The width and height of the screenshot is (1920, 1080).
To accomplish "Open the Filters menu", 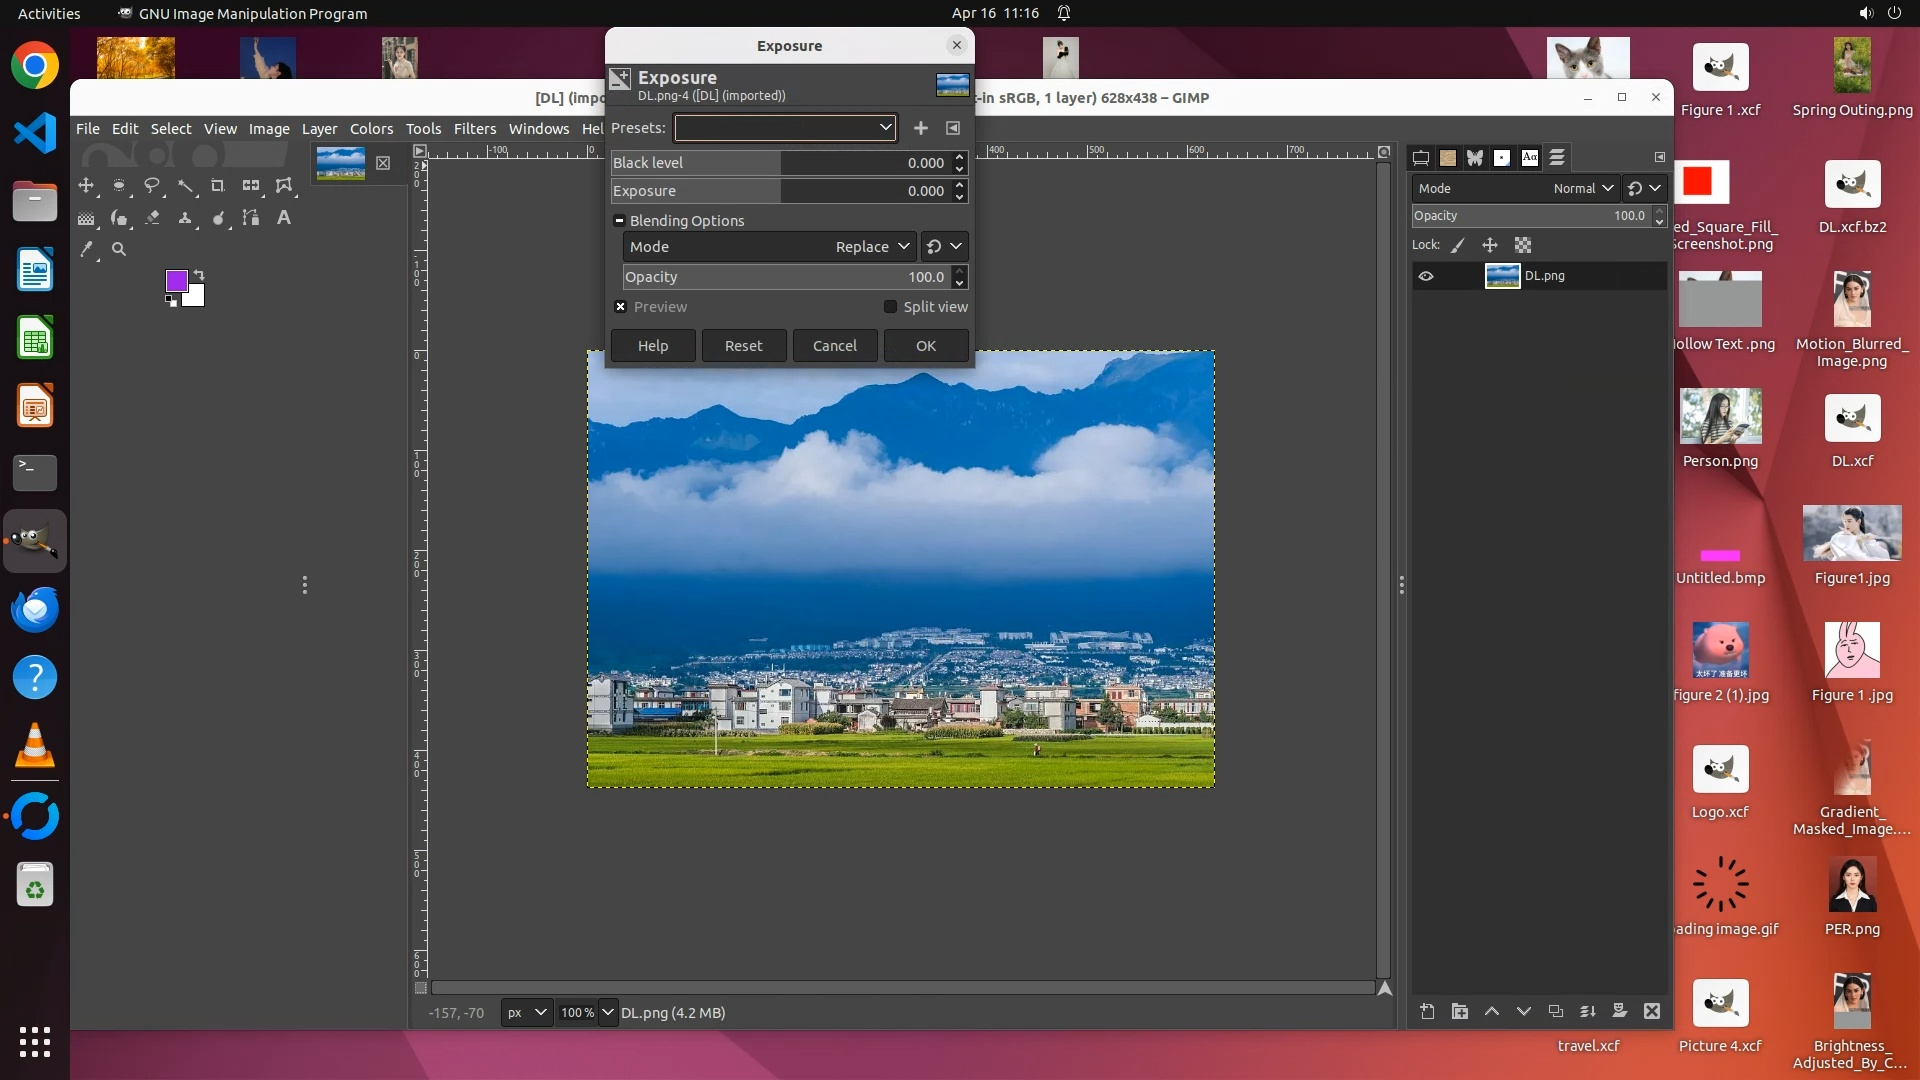I will point(474,129).
